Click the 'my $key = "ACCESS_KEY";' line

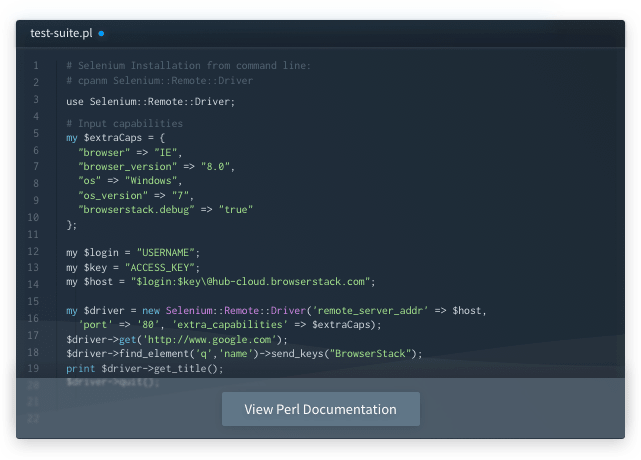[x=133, y=267]
